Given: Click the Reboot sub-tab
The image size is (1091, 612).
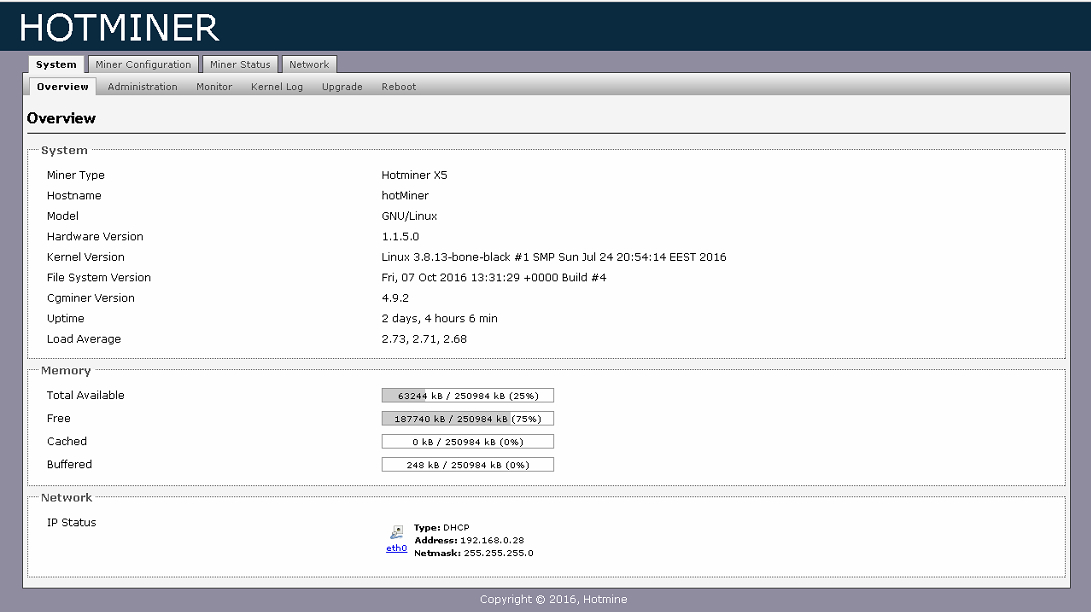Looking at the screenshot, I should pos(399,87).
